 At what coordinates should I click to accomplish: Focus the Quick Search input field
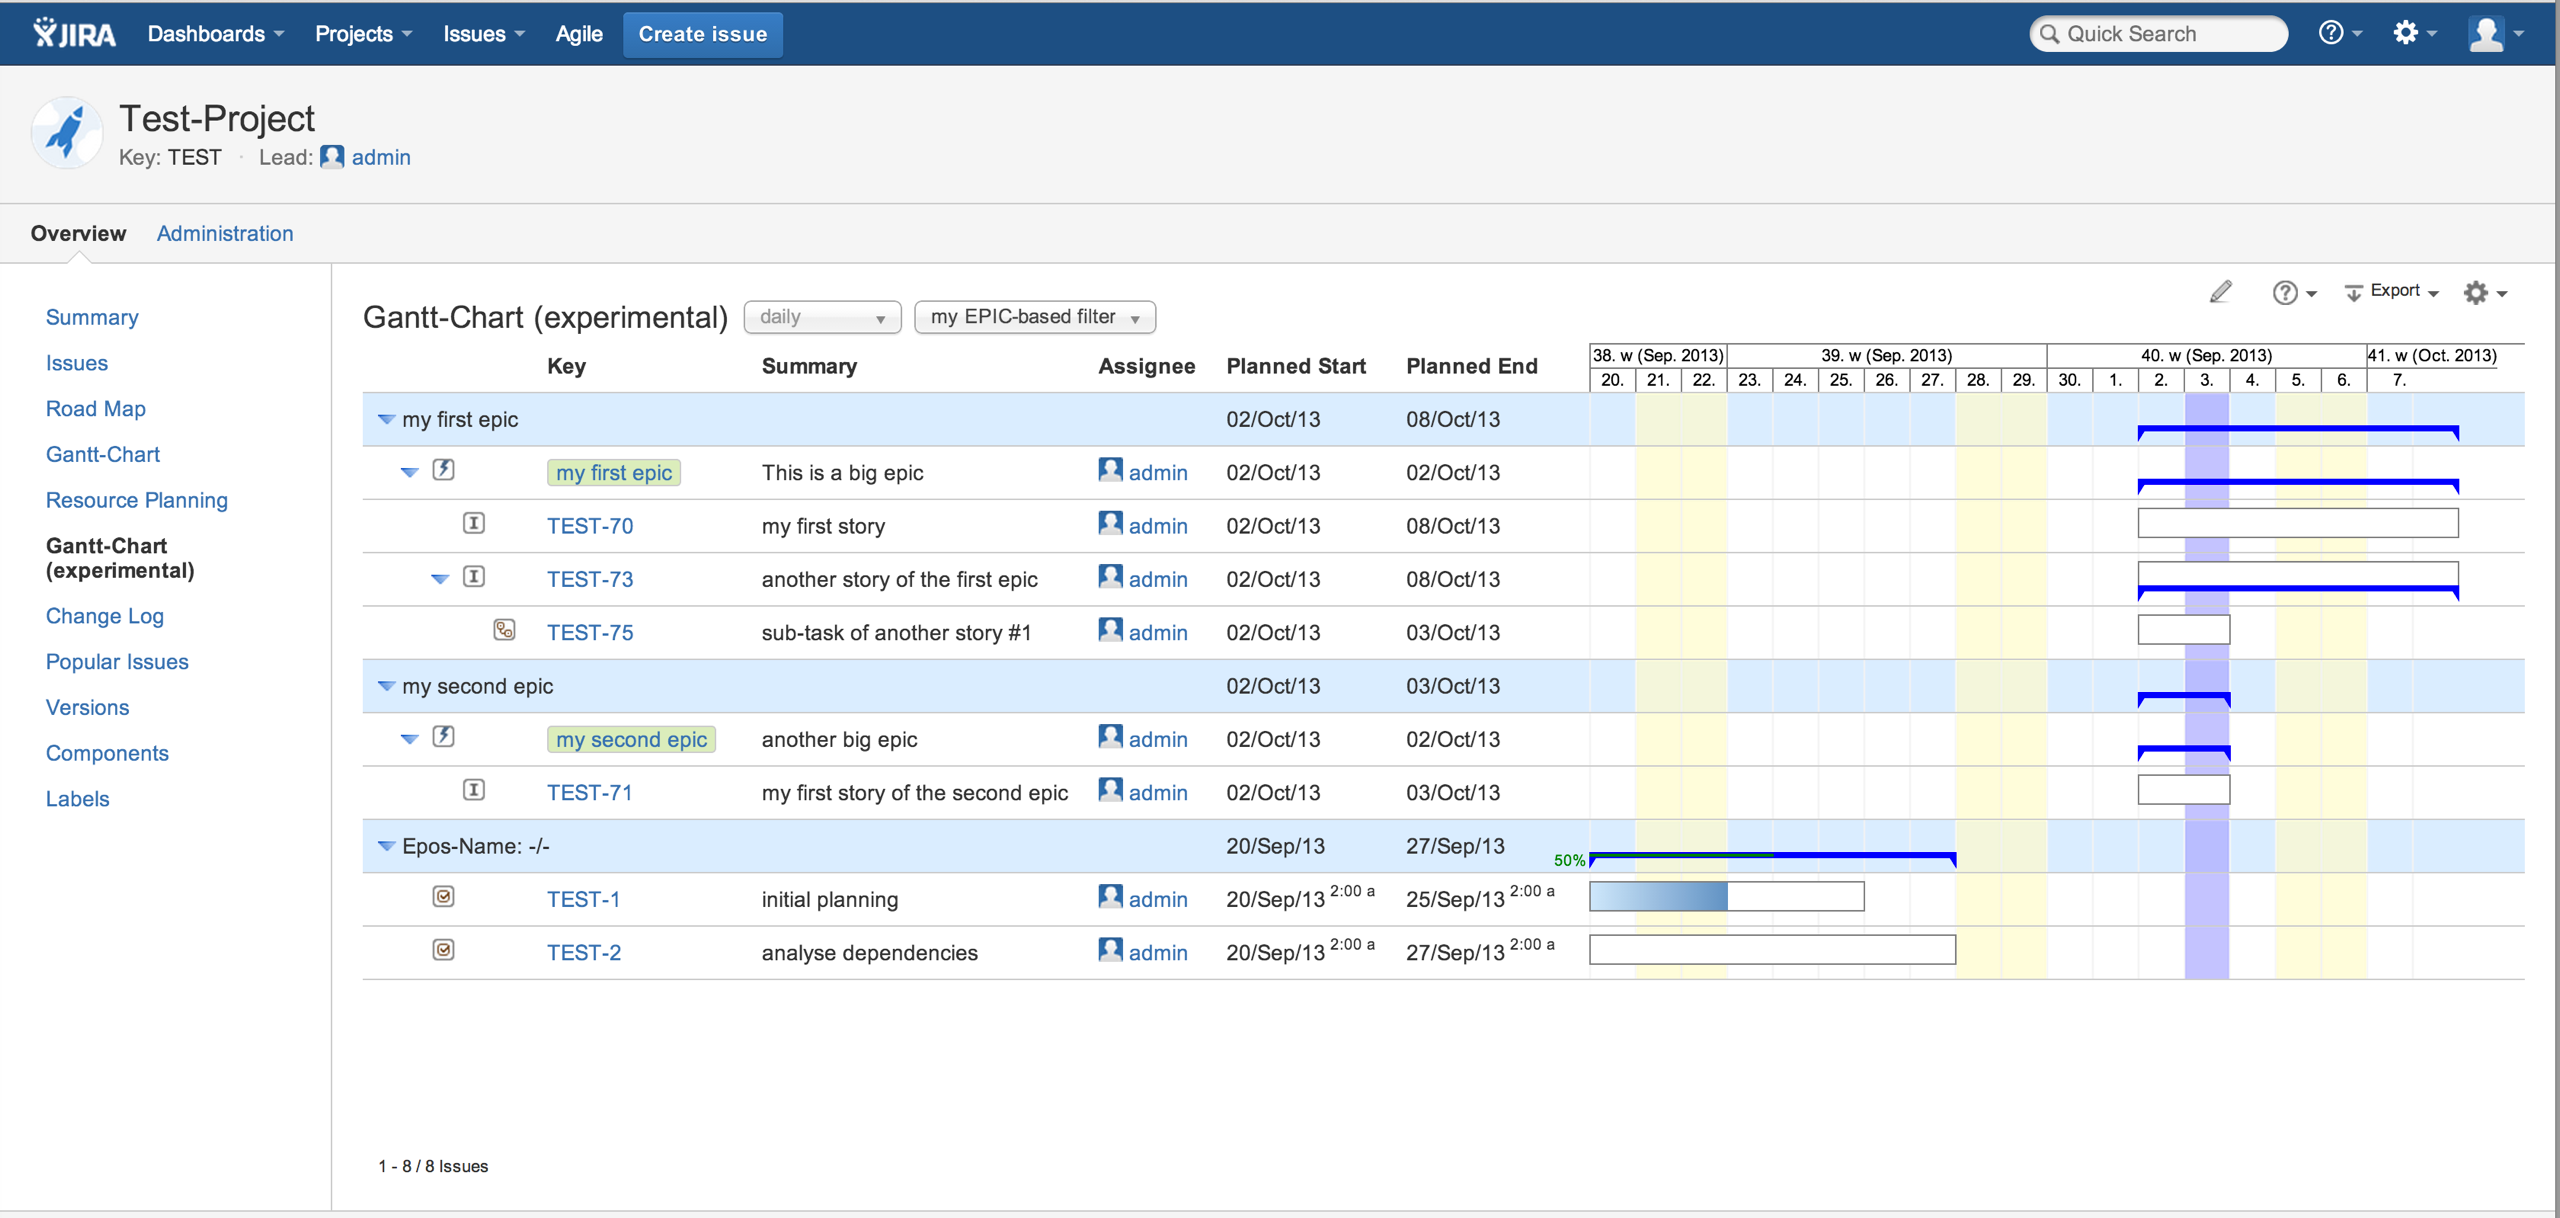point(2159,34)
